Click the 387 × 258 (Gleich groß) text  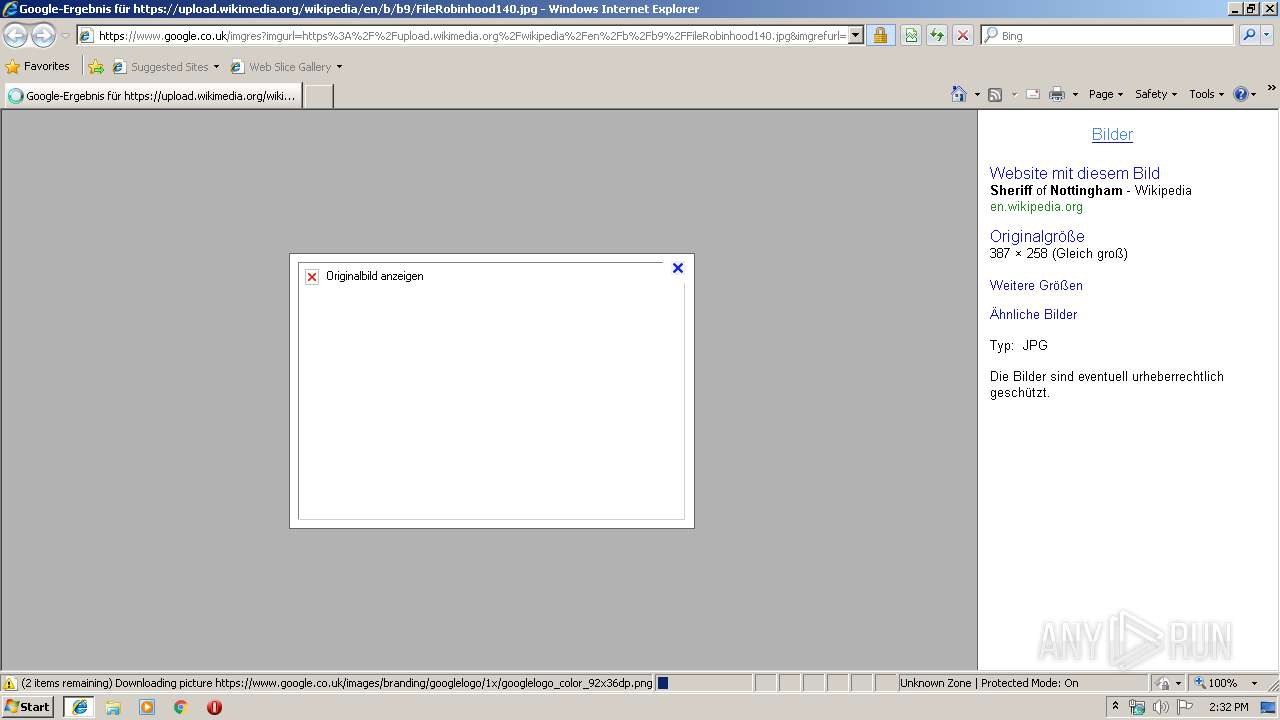(x=1059, y=254)
